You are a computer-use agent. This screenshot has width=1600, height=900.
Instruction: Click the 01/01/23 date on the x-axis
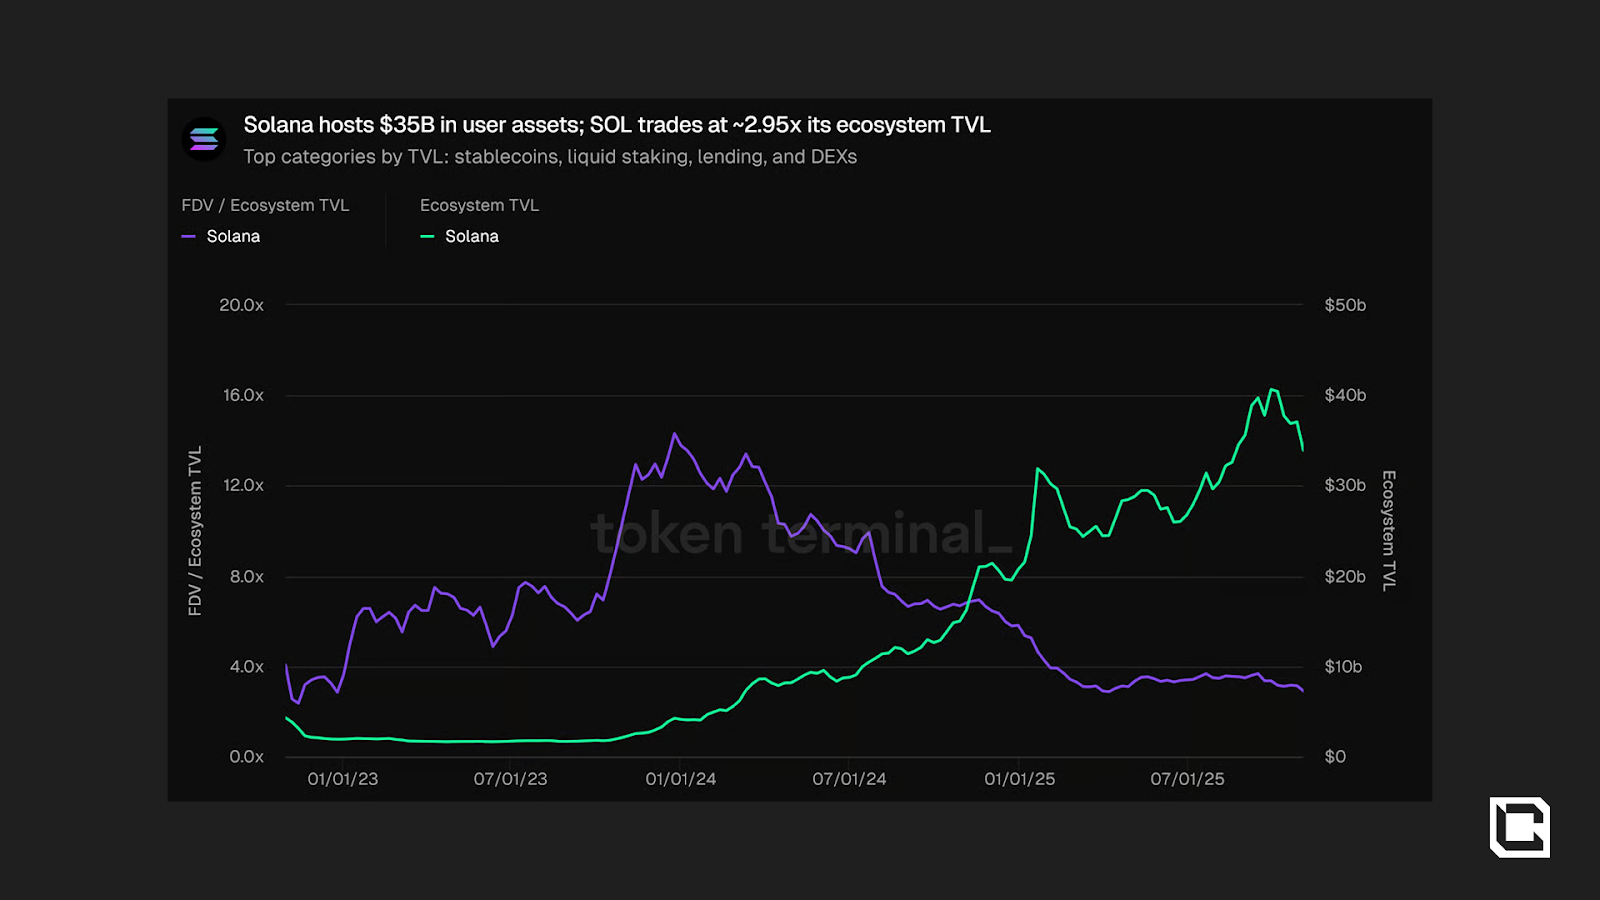(x=342, y=779)
